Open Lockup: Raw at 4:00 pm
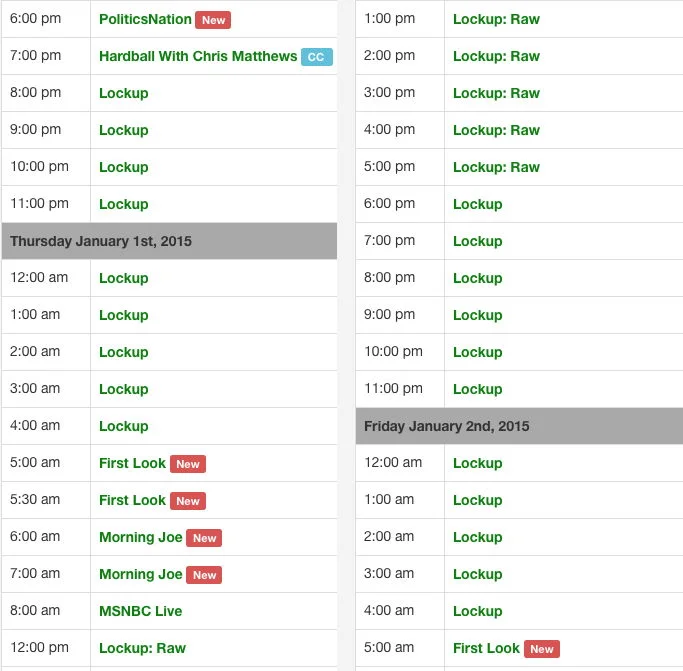683x671 pixels. click(x=497, y=130)
